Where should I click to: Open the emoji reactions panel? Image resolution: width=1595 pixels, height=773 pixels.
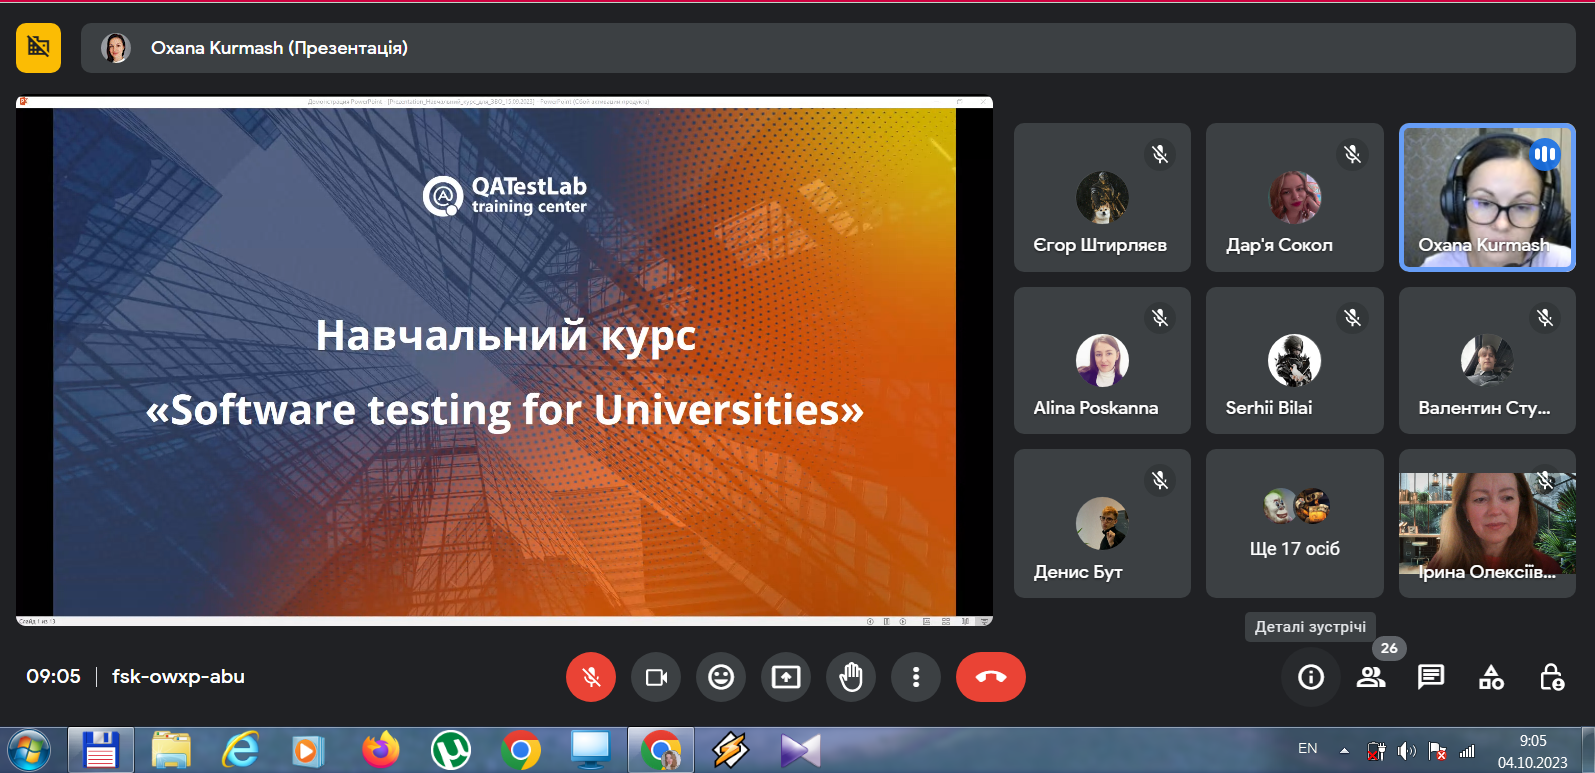(x=721, y=677)
